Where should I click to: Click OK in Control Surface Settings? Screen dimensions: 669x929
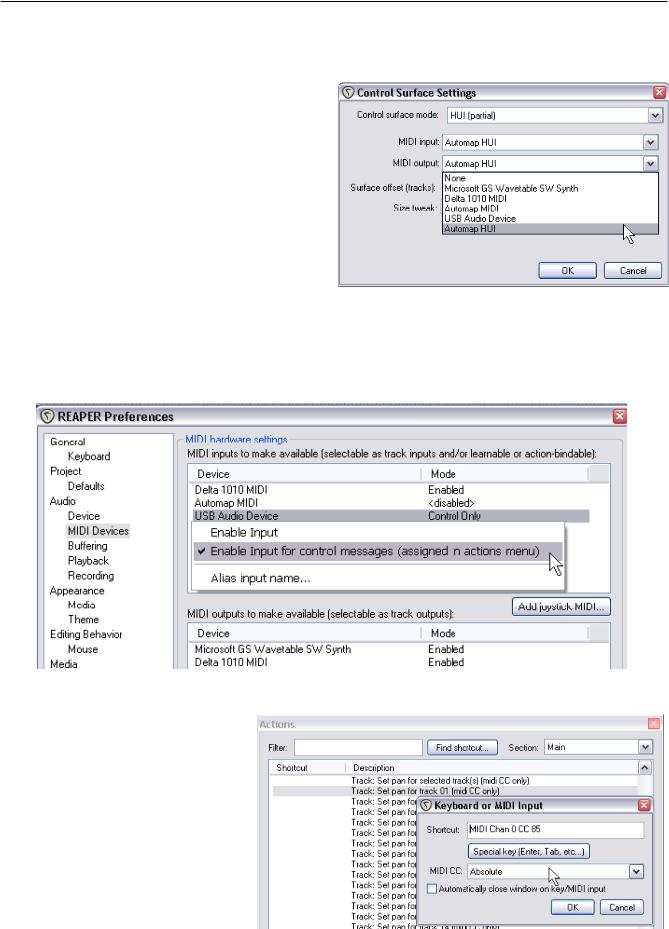click(x=567, y=270)
